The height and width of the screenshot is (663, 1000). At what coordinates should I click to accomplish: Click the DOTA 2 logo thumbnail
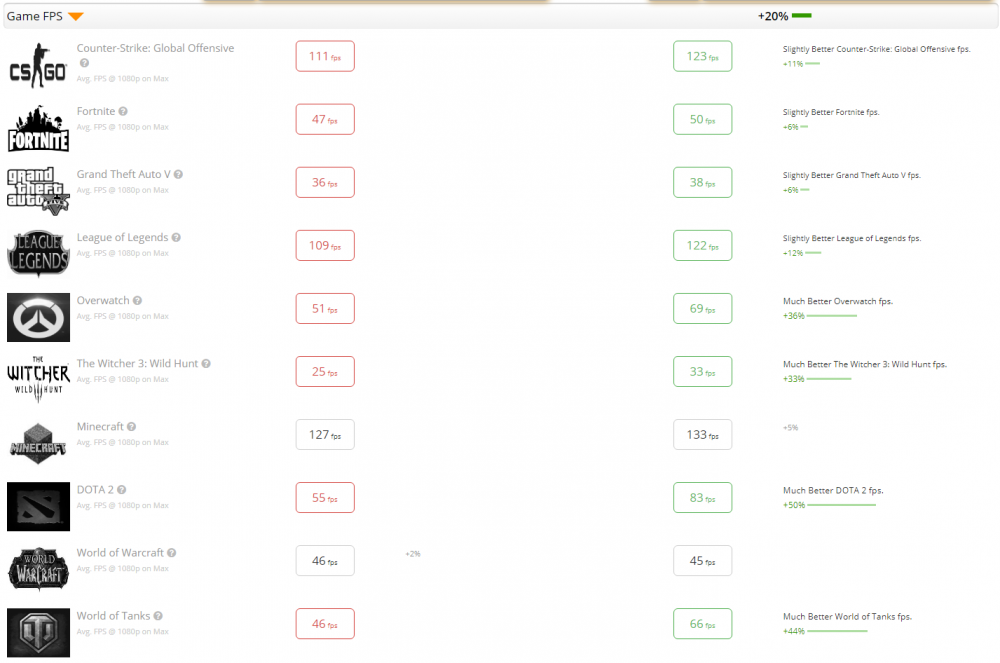pyautogui.click(x=38, y=507)
